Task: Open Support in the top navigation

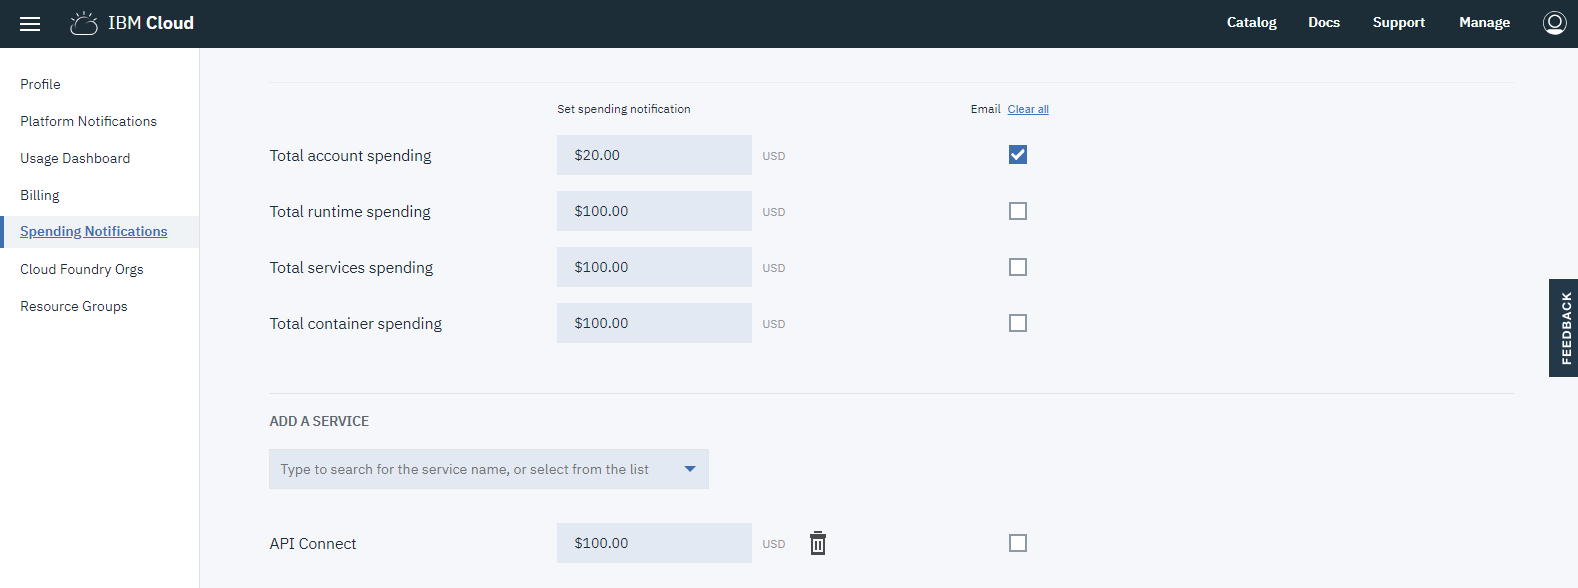Action: [x=1398, y=23]
